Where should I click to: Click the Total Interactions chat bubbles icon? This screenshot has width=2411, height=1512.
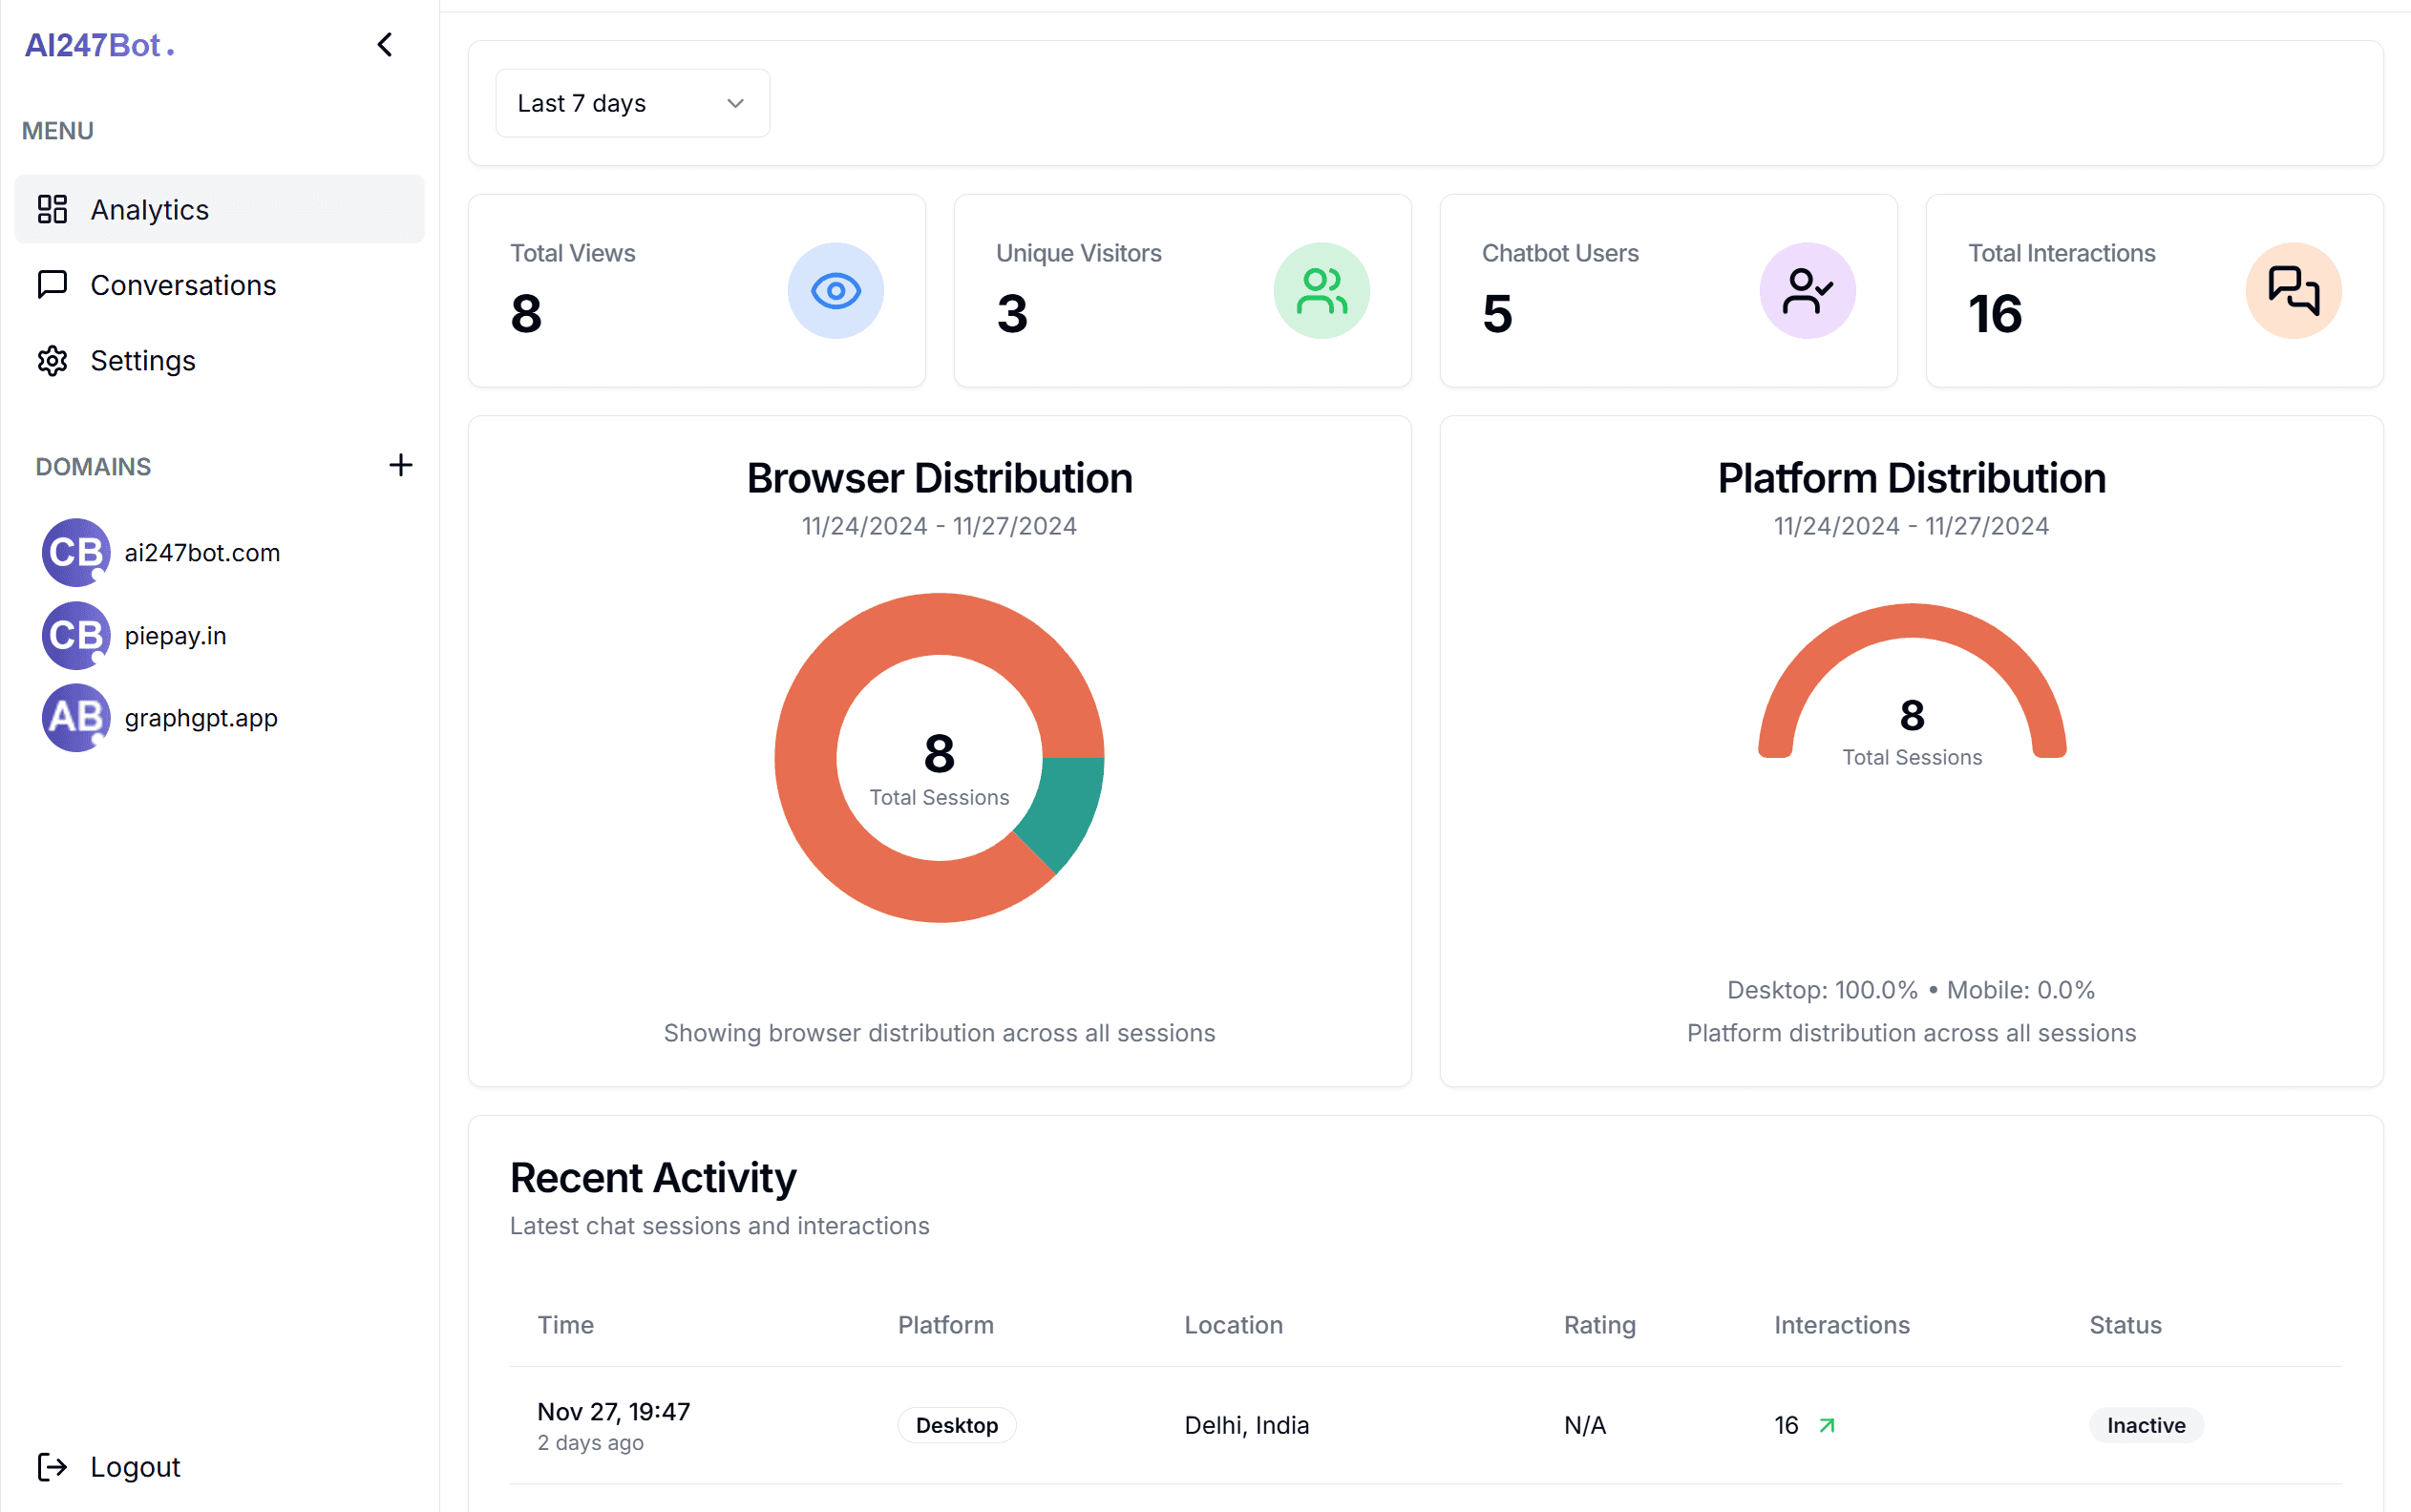[2292, 291]
